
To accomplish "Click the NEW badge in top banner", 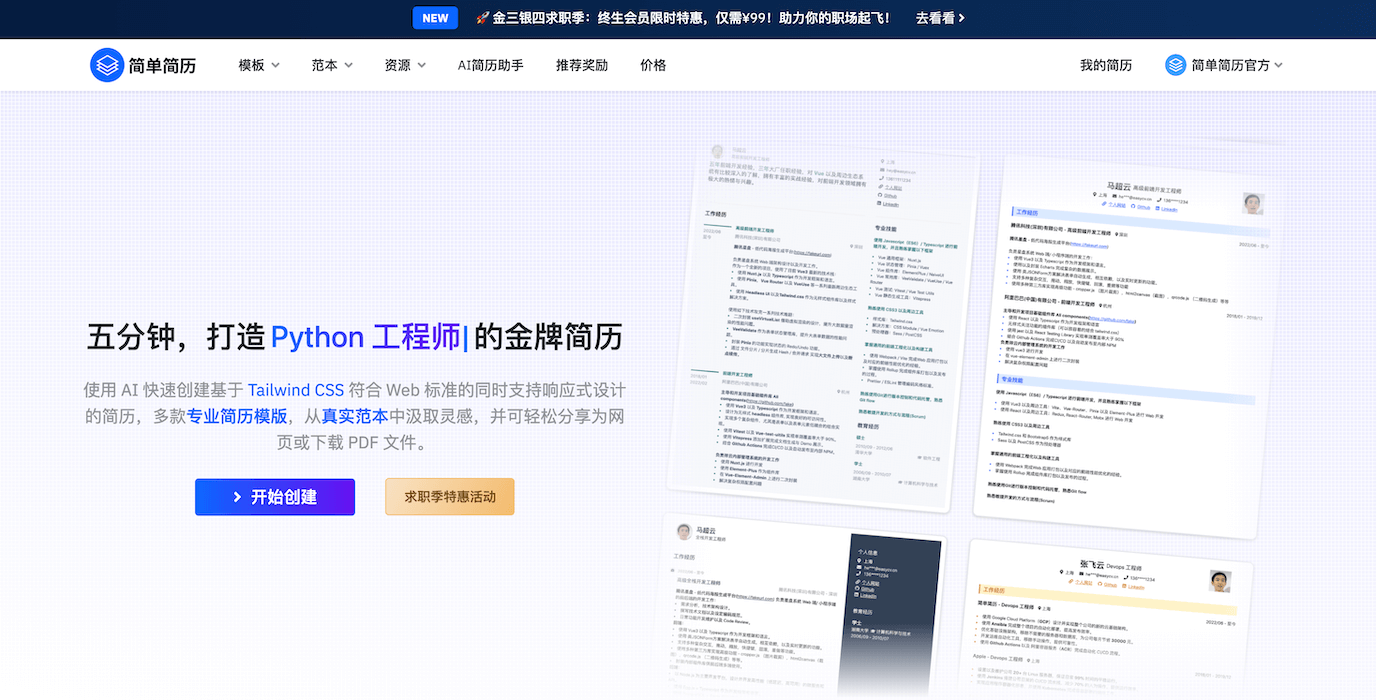I will [435, 18].
